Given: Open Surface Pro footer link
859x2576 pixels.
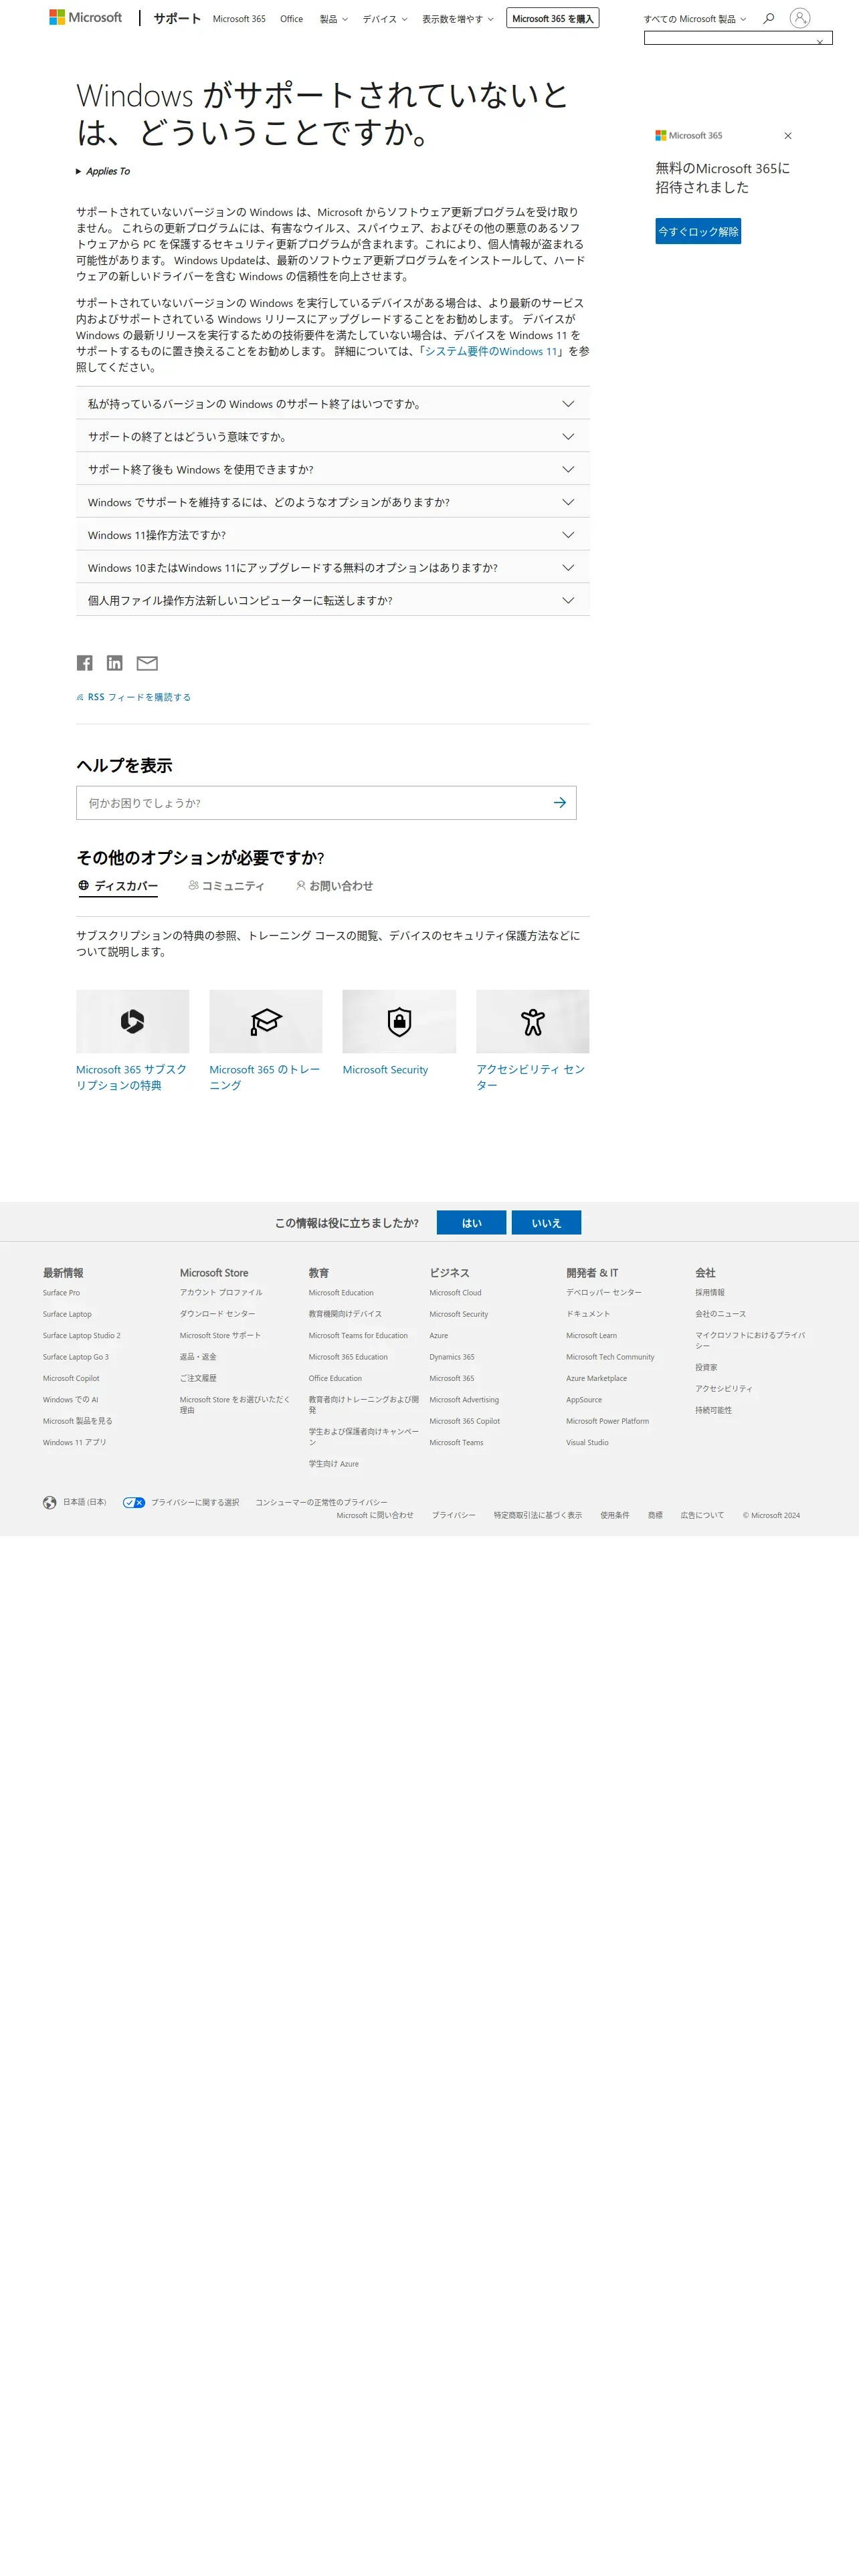Looking at the screenshot, I should [61, 1293].
